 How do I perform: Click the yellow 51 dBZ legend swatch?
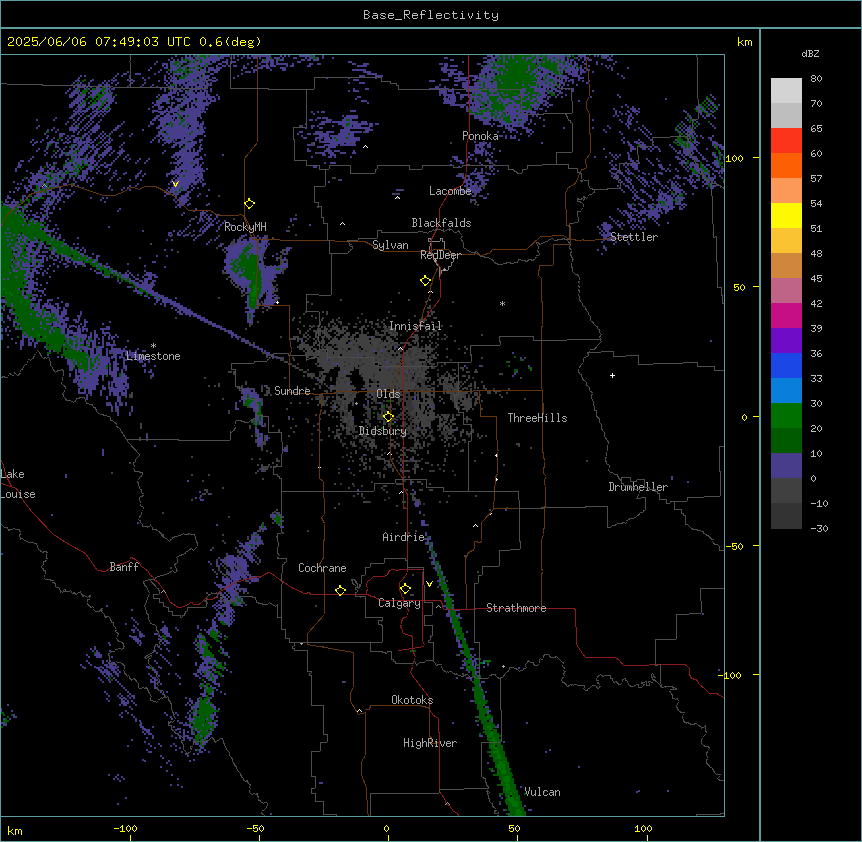[x=786, y=215]
